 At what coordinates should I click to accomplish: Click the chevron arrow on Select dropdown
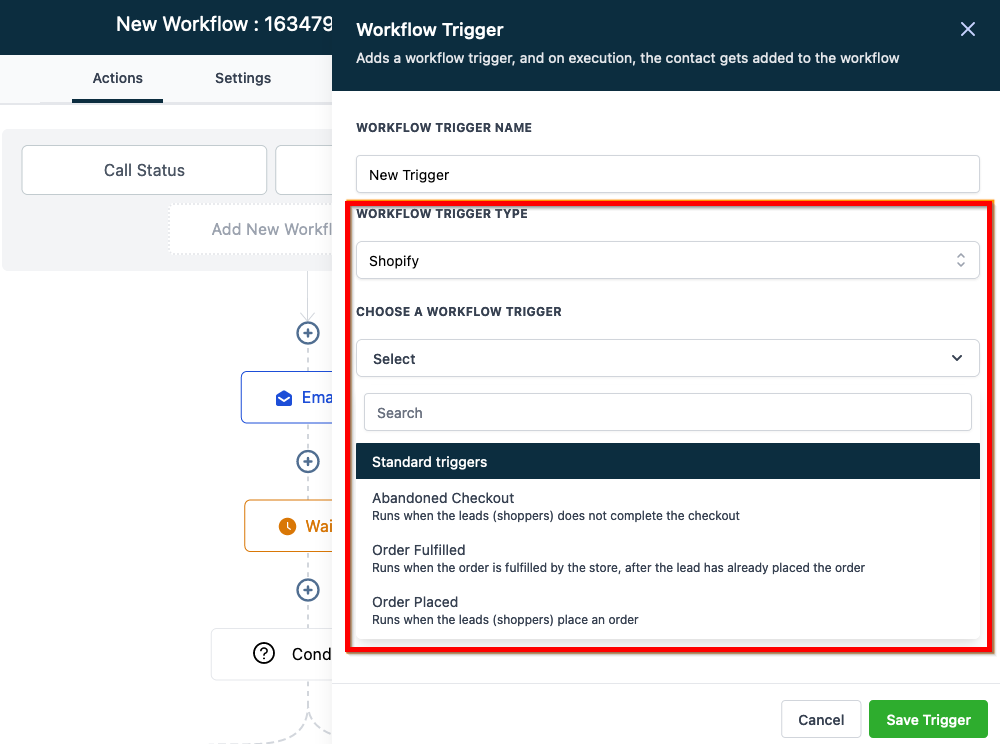coord(957,359)
